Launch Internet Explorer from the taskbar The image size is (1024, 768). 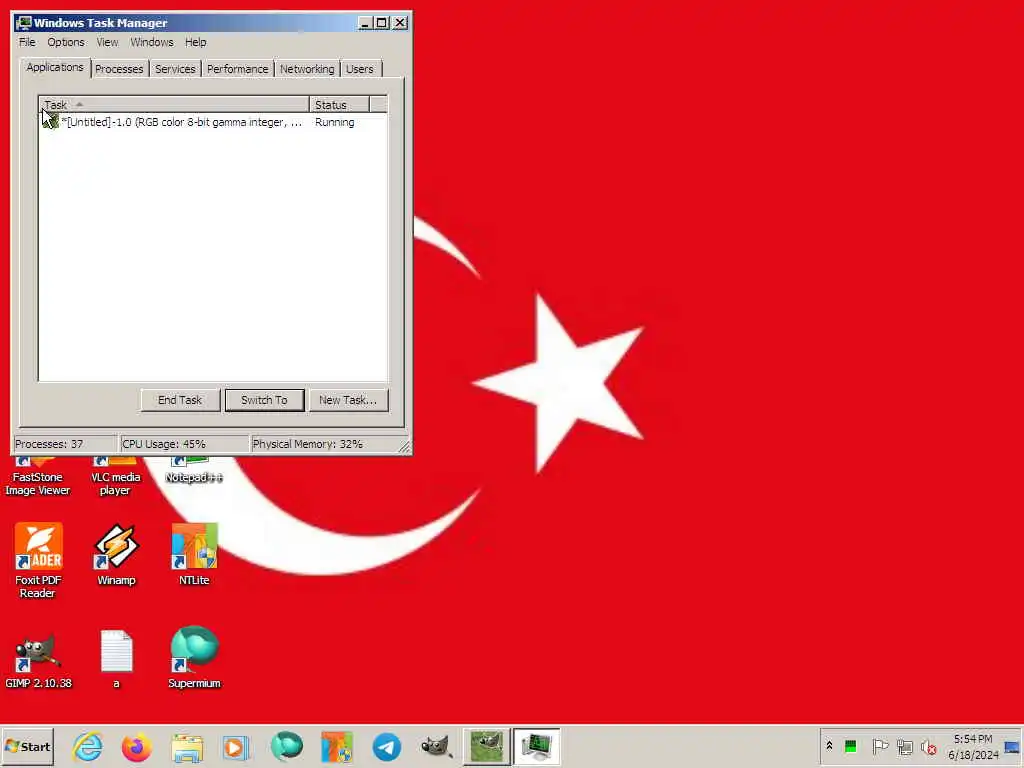point(88,747)
